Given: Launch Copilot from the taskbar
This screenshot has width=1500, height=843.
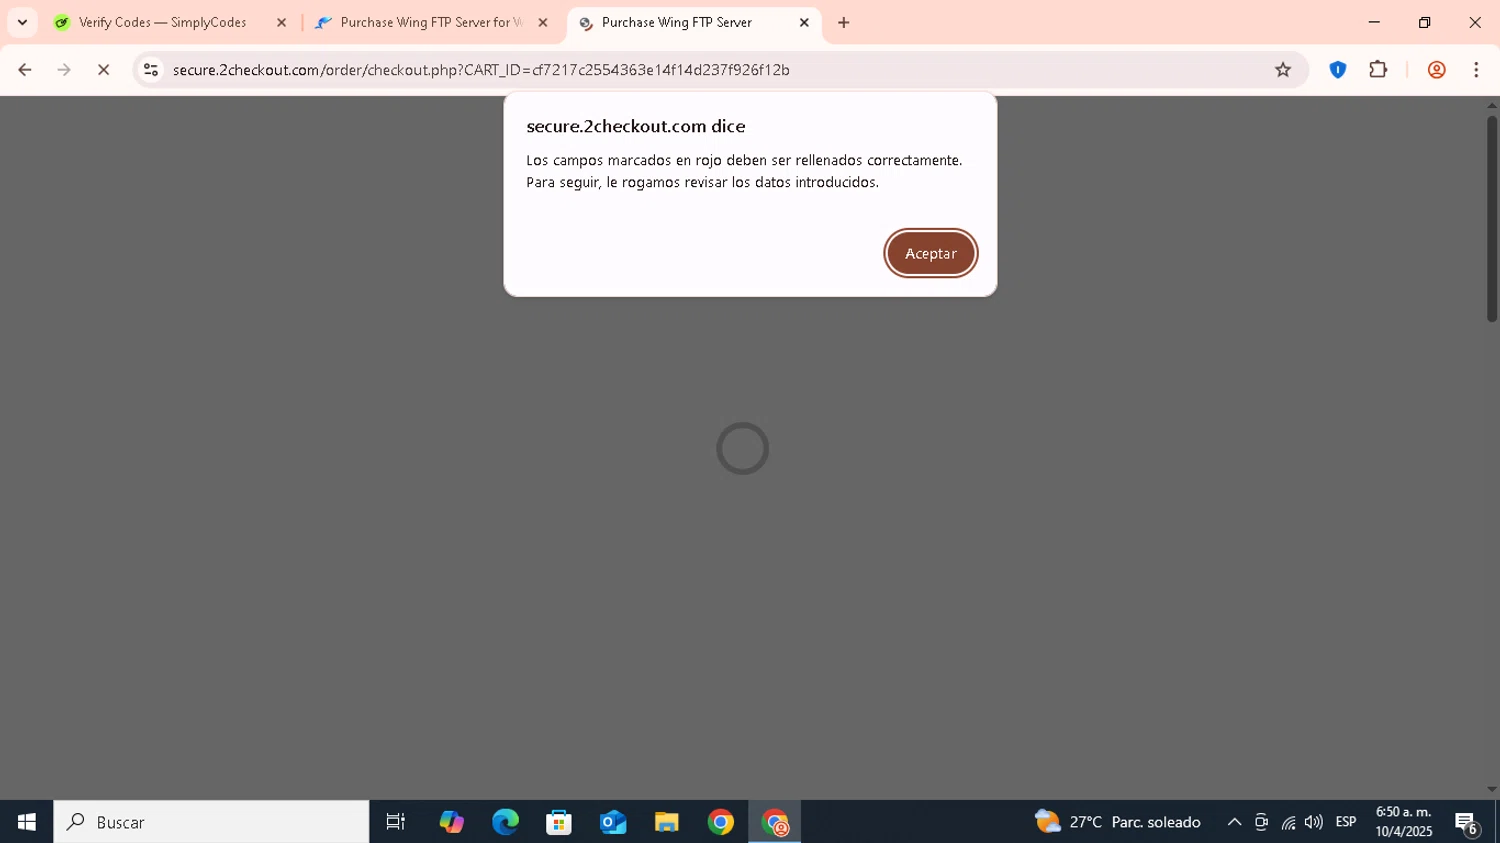Looking at the screenshot, I should (x=451, y=822).
